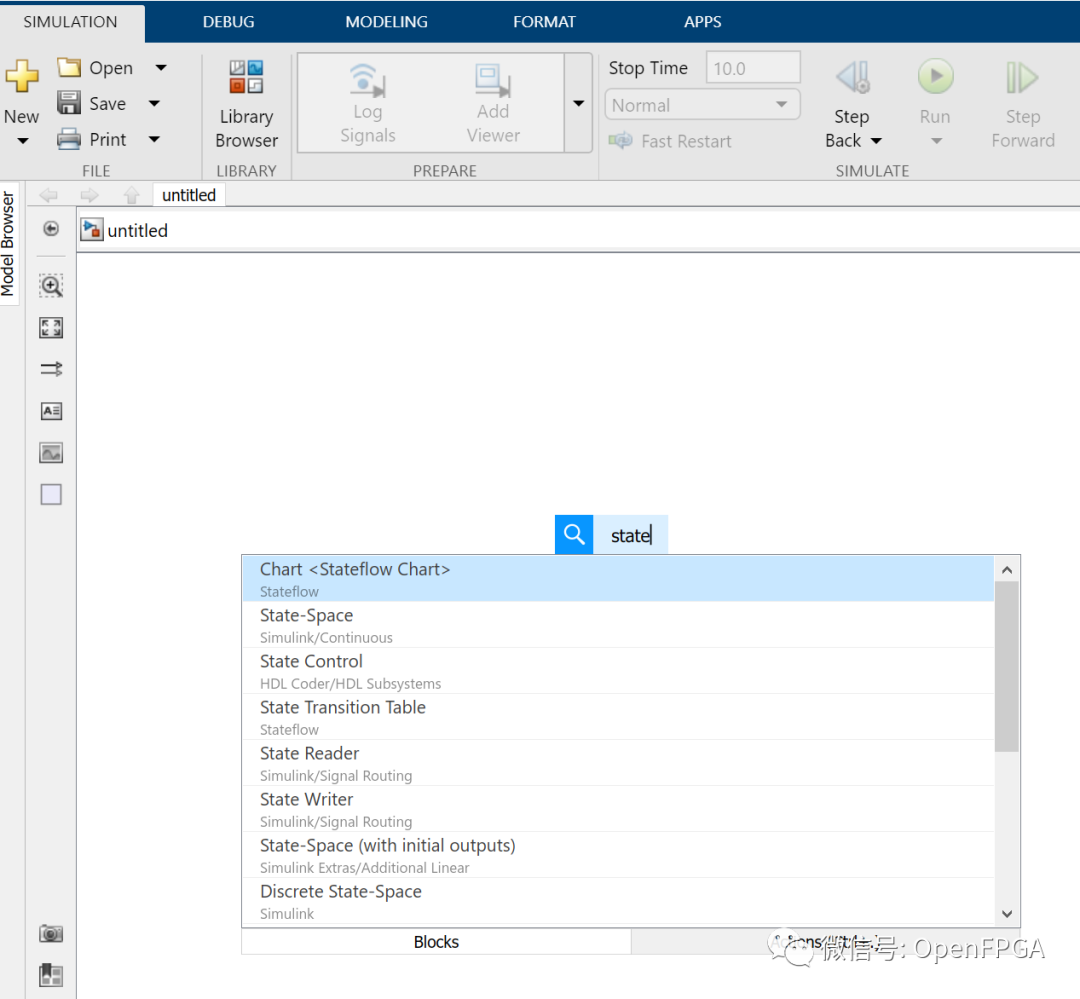Click the untitled model icon in the breadcrumb
1080x999 pixels.
[92, 229]
